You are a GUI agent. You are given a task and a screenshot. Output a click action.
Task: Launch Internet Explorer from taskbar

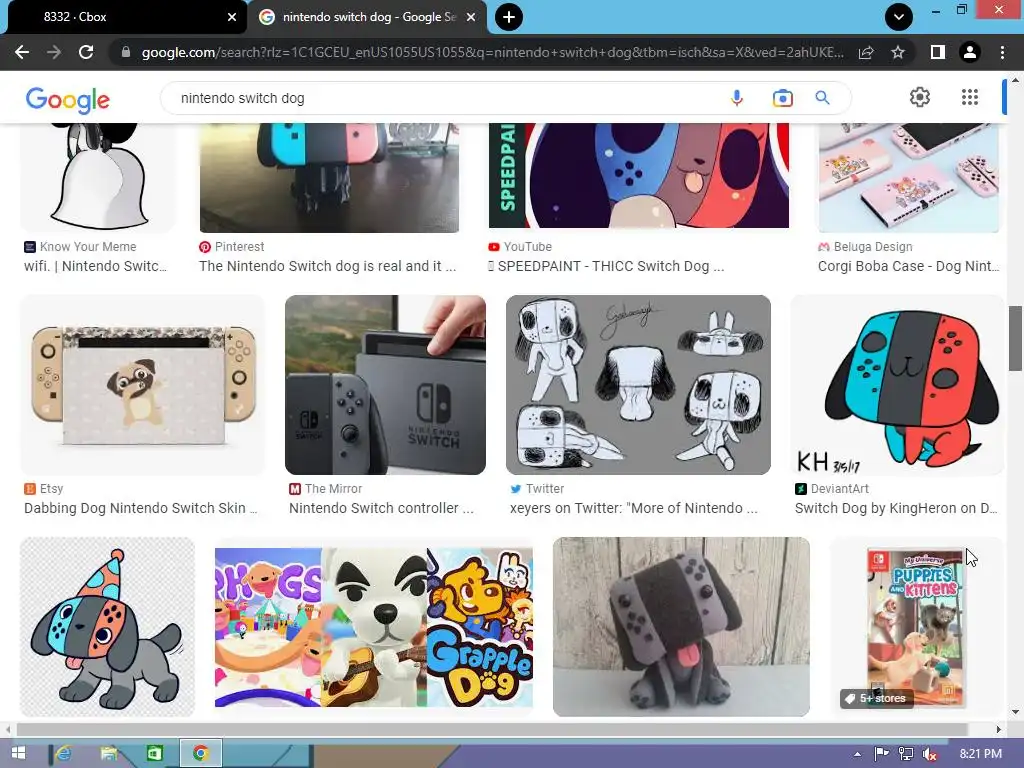click(x=63, y=753)
